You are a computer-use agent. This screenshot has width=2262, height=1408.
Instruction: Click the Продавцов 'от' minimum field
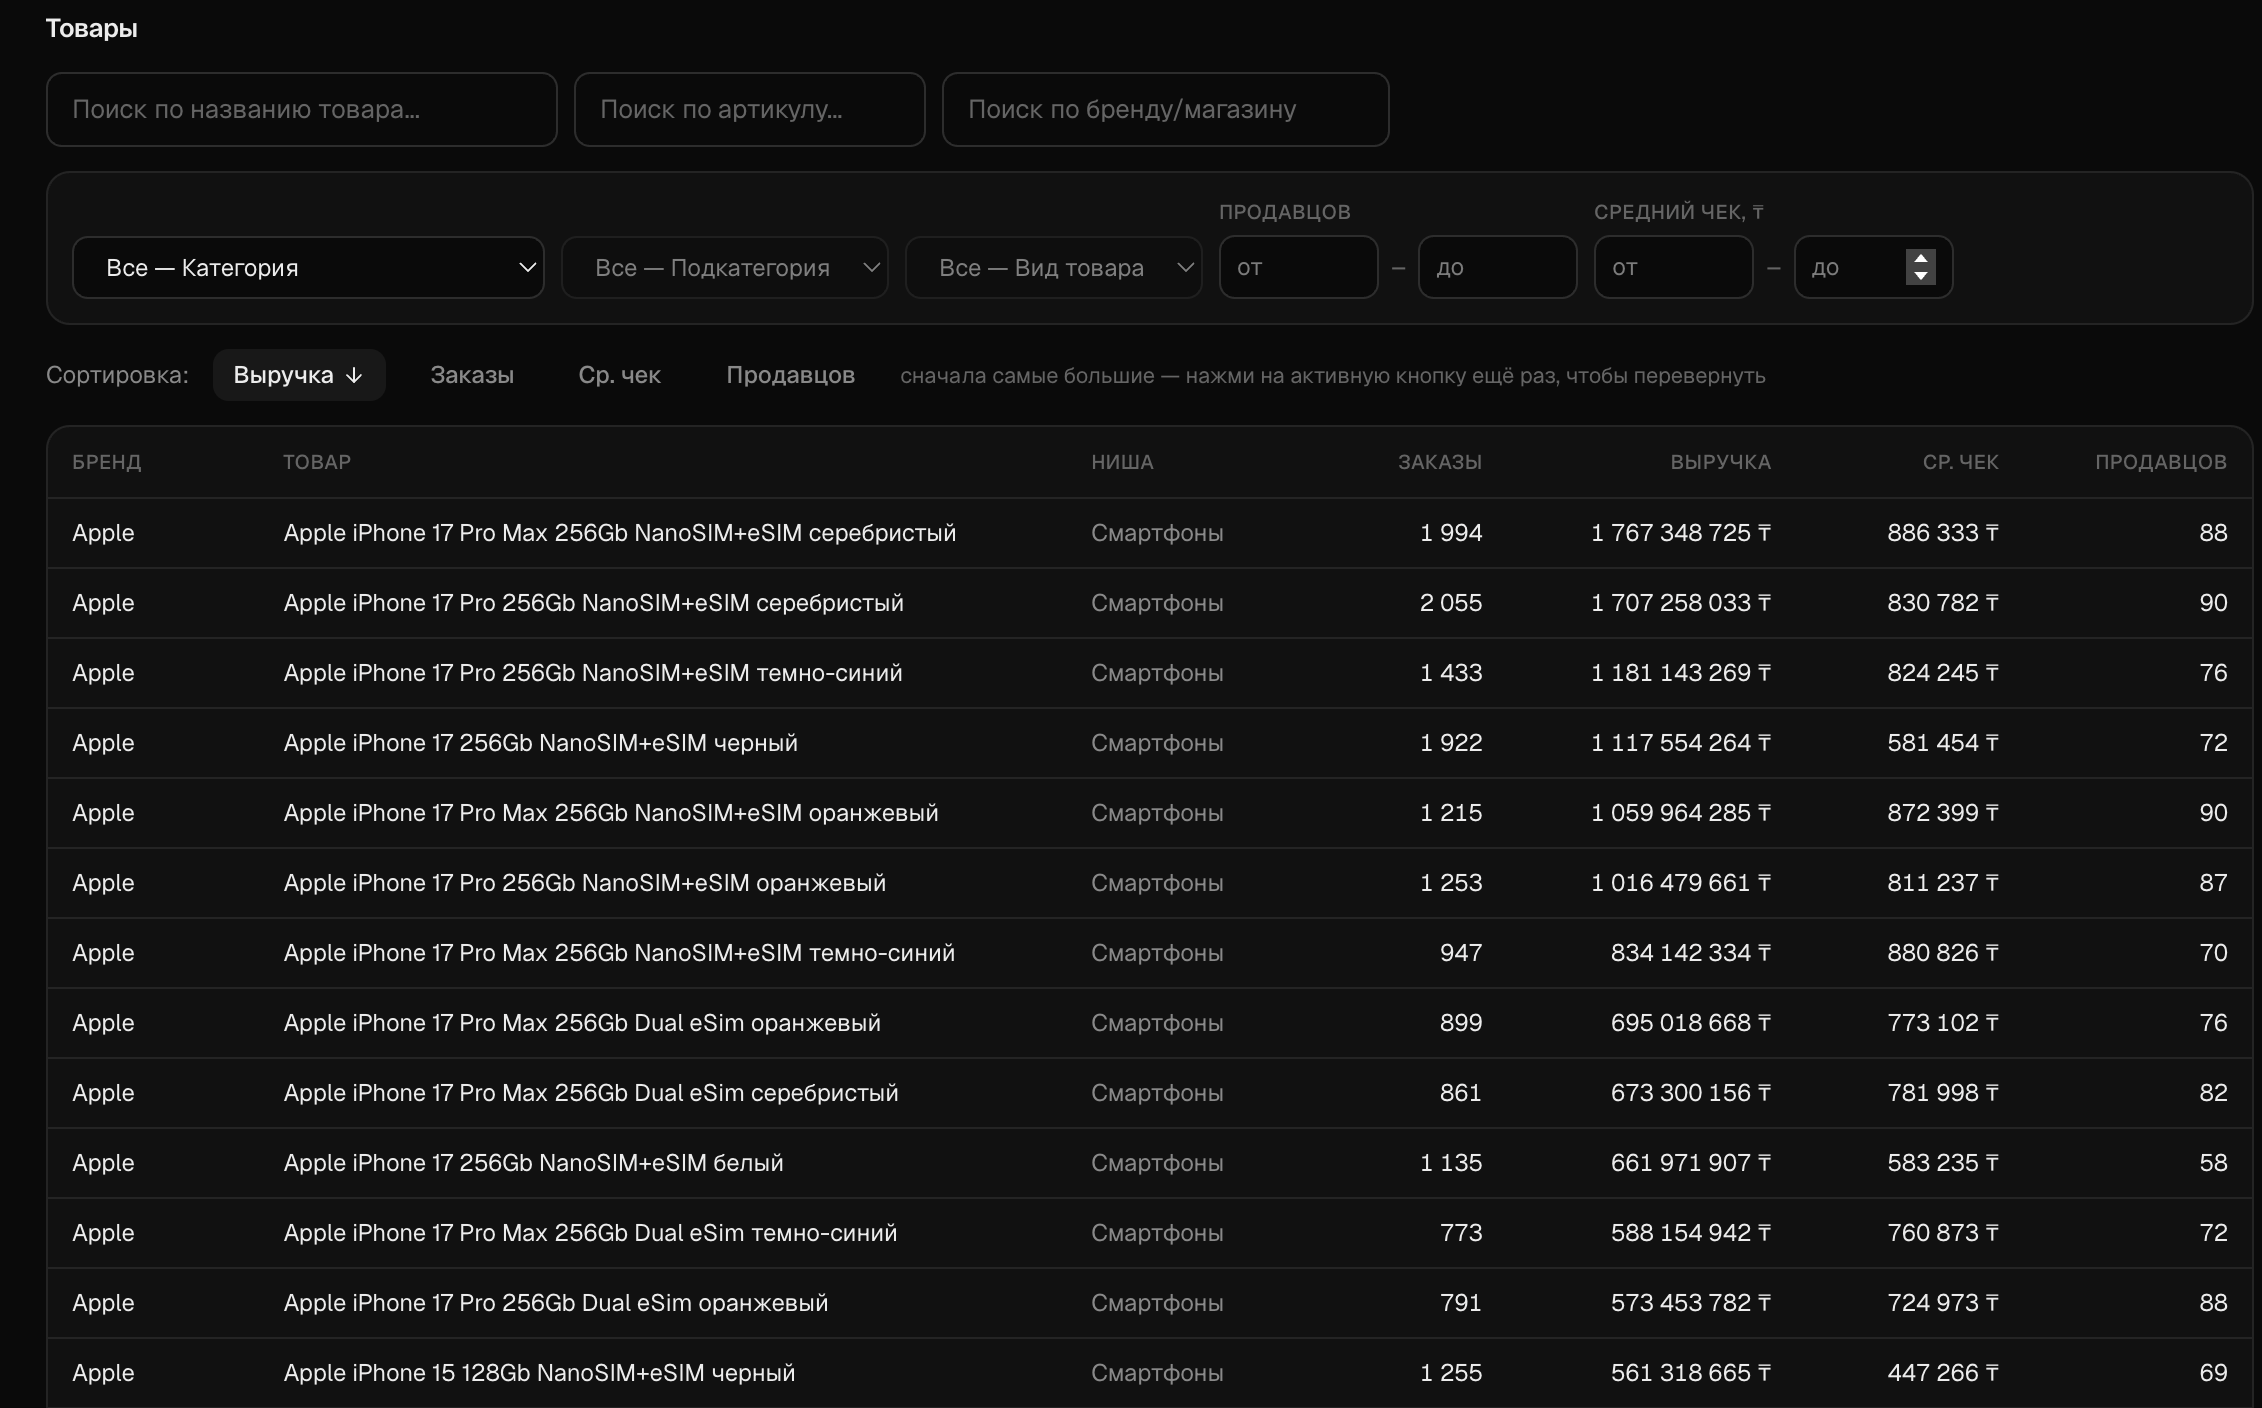pos(1298,267)
